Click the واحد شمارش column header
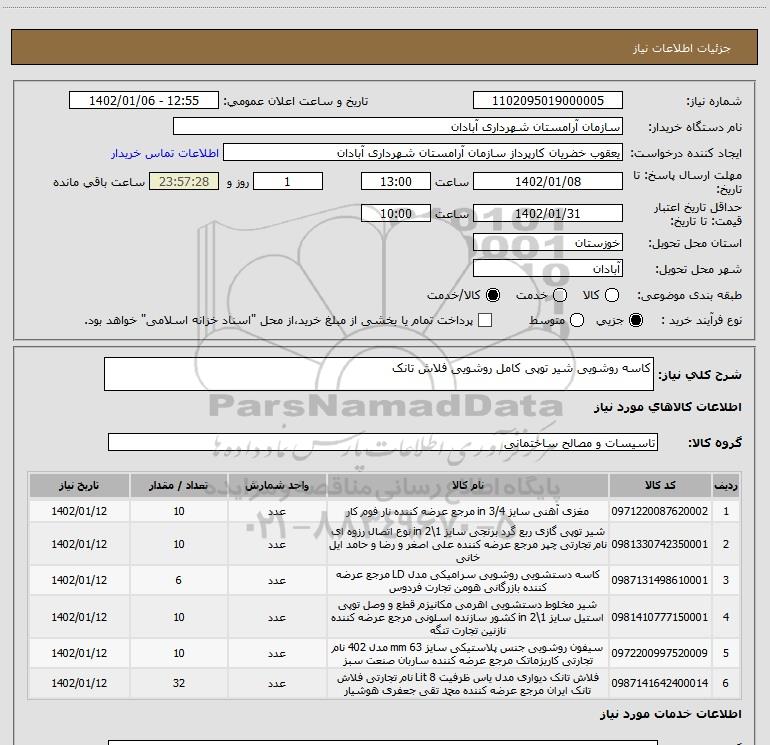770x745 pixels. coord(277,485)
